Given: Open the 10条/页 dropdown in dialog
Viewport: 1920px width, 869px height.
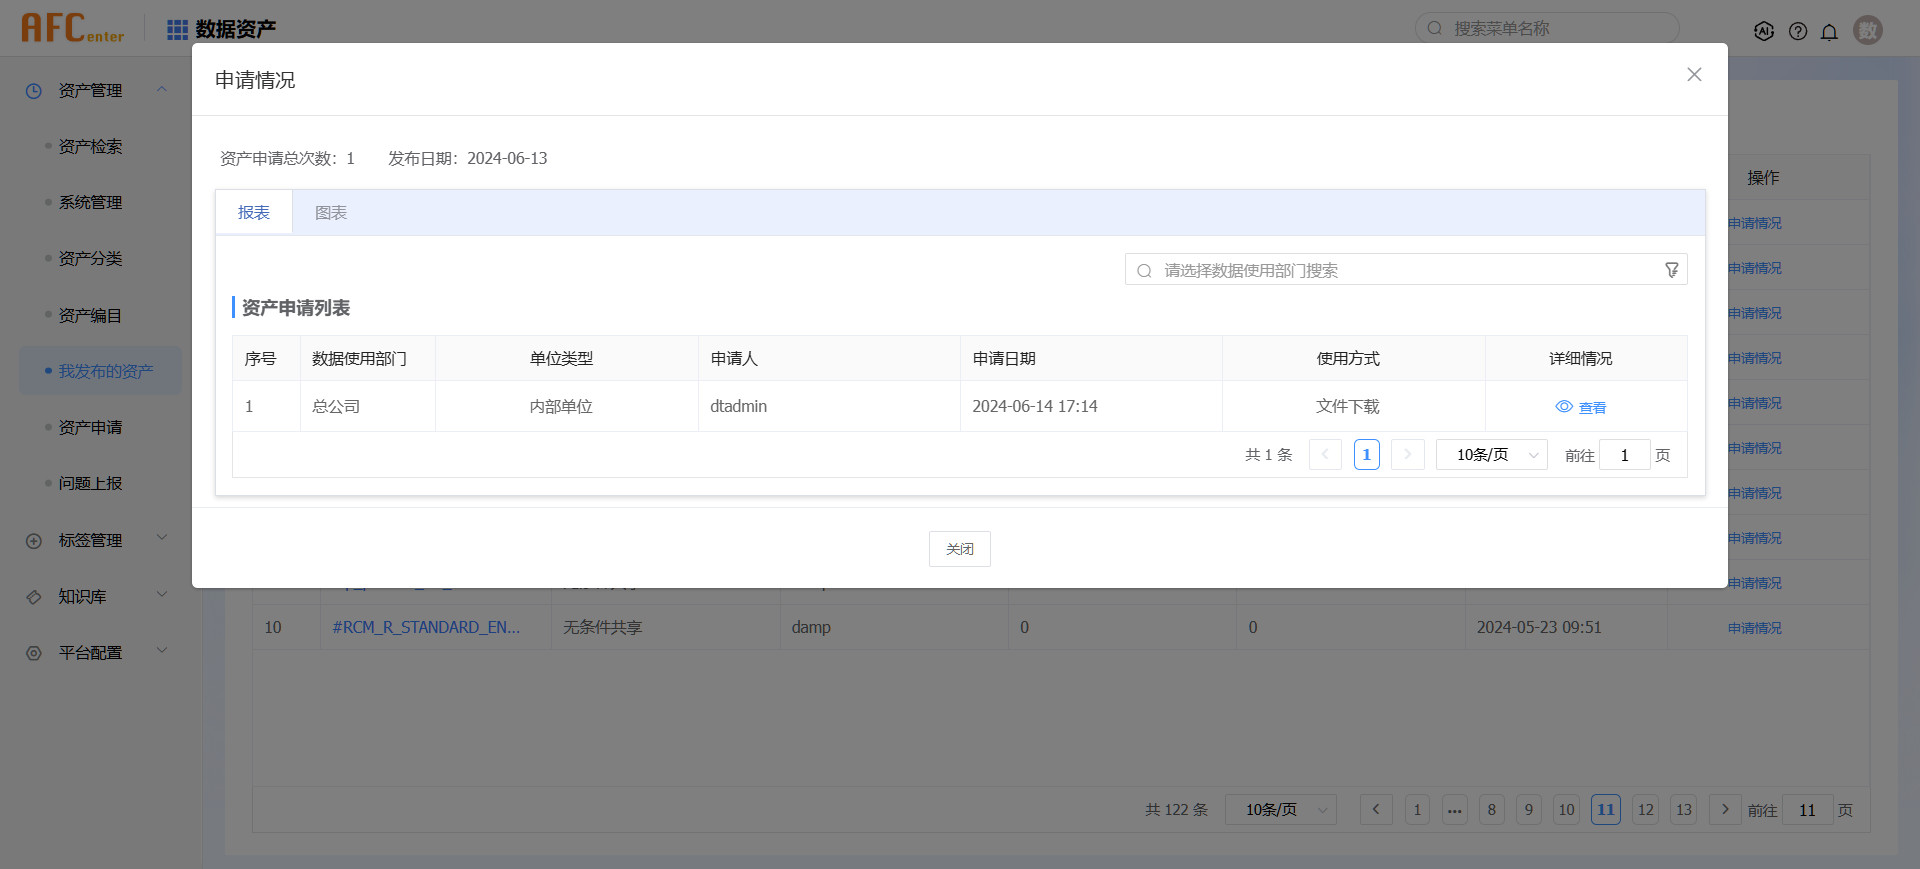Looking at the screenshot, I should tap(1491, 455).
